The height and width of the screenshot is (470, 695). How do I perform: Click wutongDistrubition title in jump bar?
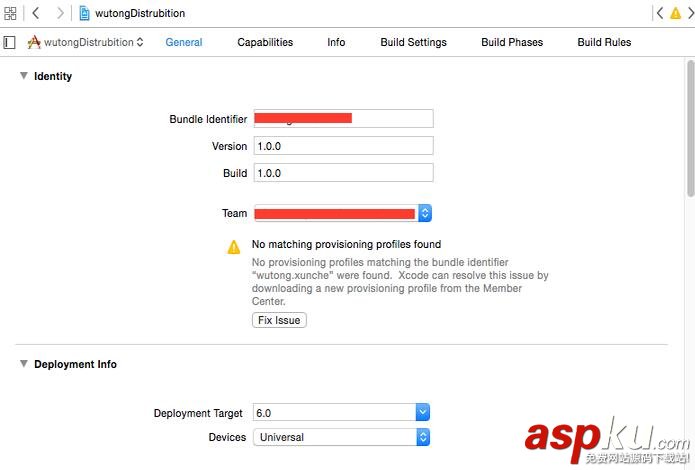[140, 13]
